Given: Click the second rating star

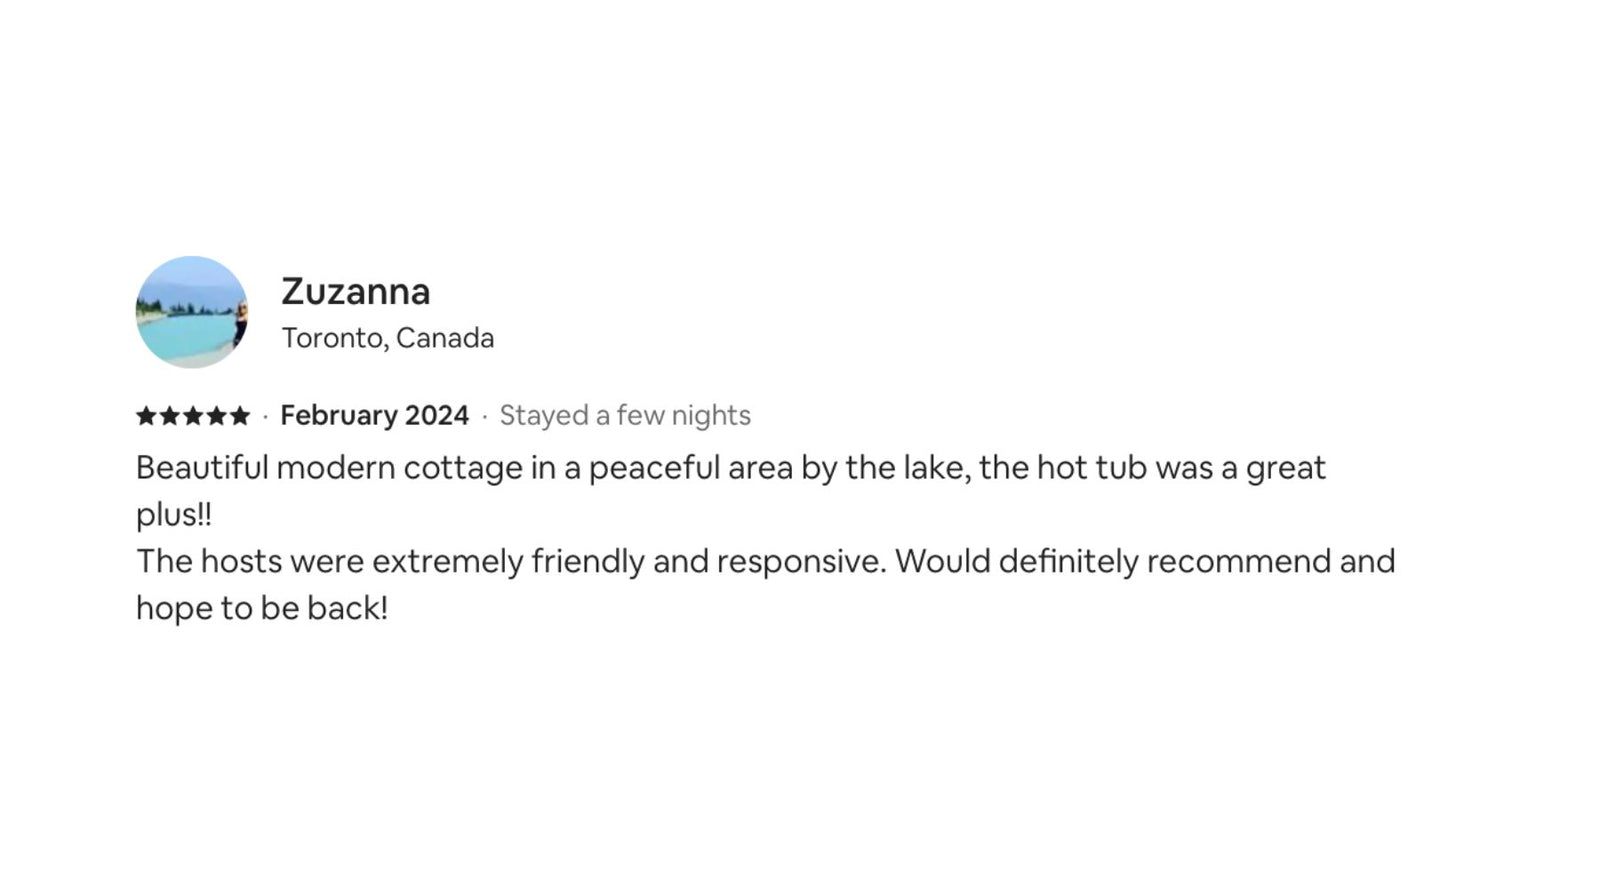Looking at the screenshot, I should (x=169, y=416).
